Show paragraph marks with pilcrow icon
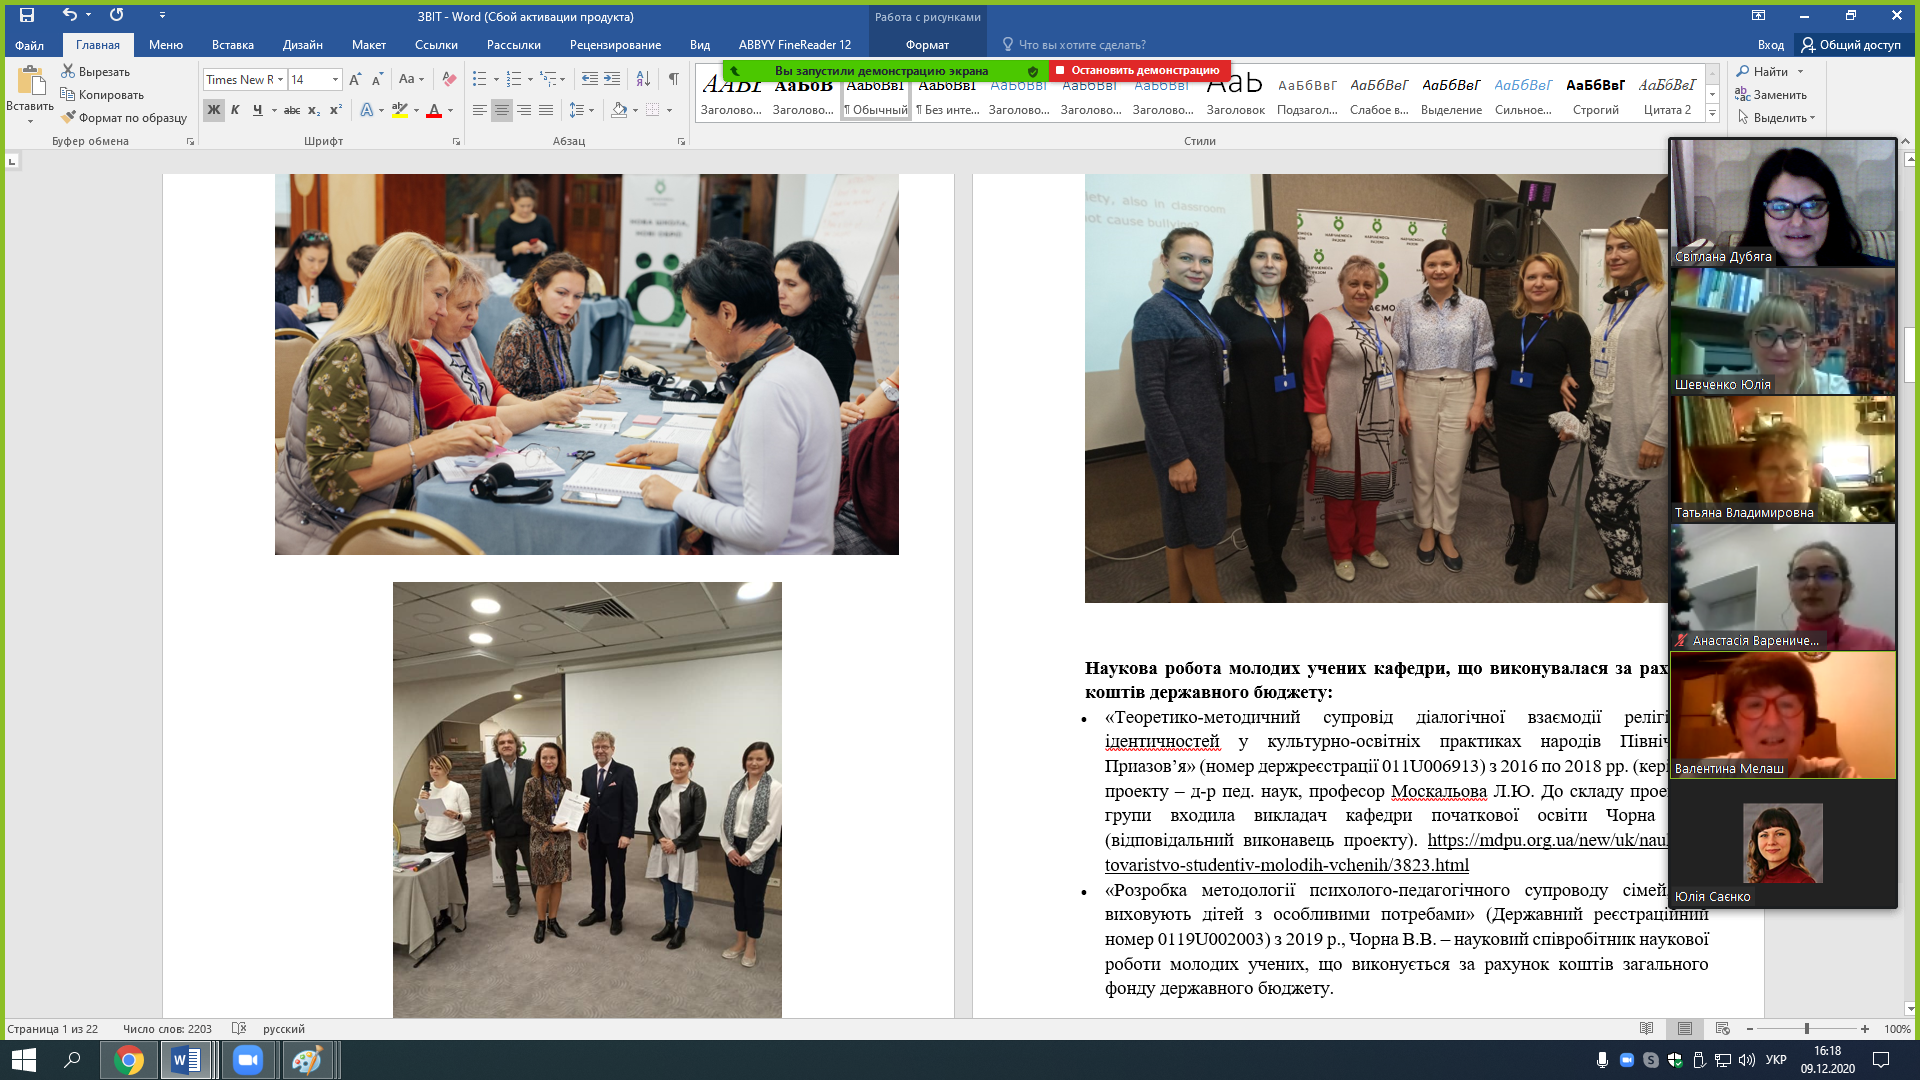This screenshot has height=1080, width=1920. coord(674,79)
